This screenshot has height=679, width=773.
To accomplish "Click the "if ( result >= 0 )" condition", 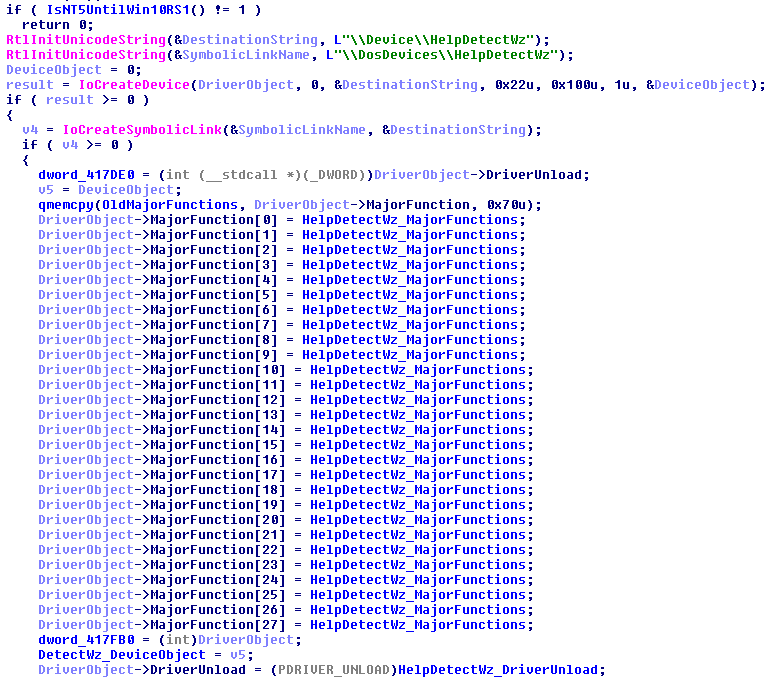I will 77,100.
